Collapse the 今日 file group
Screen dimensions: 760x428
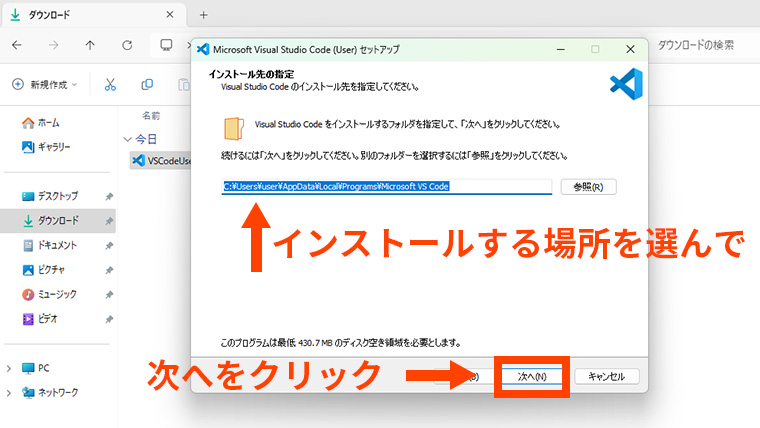[x=127, y=139]
